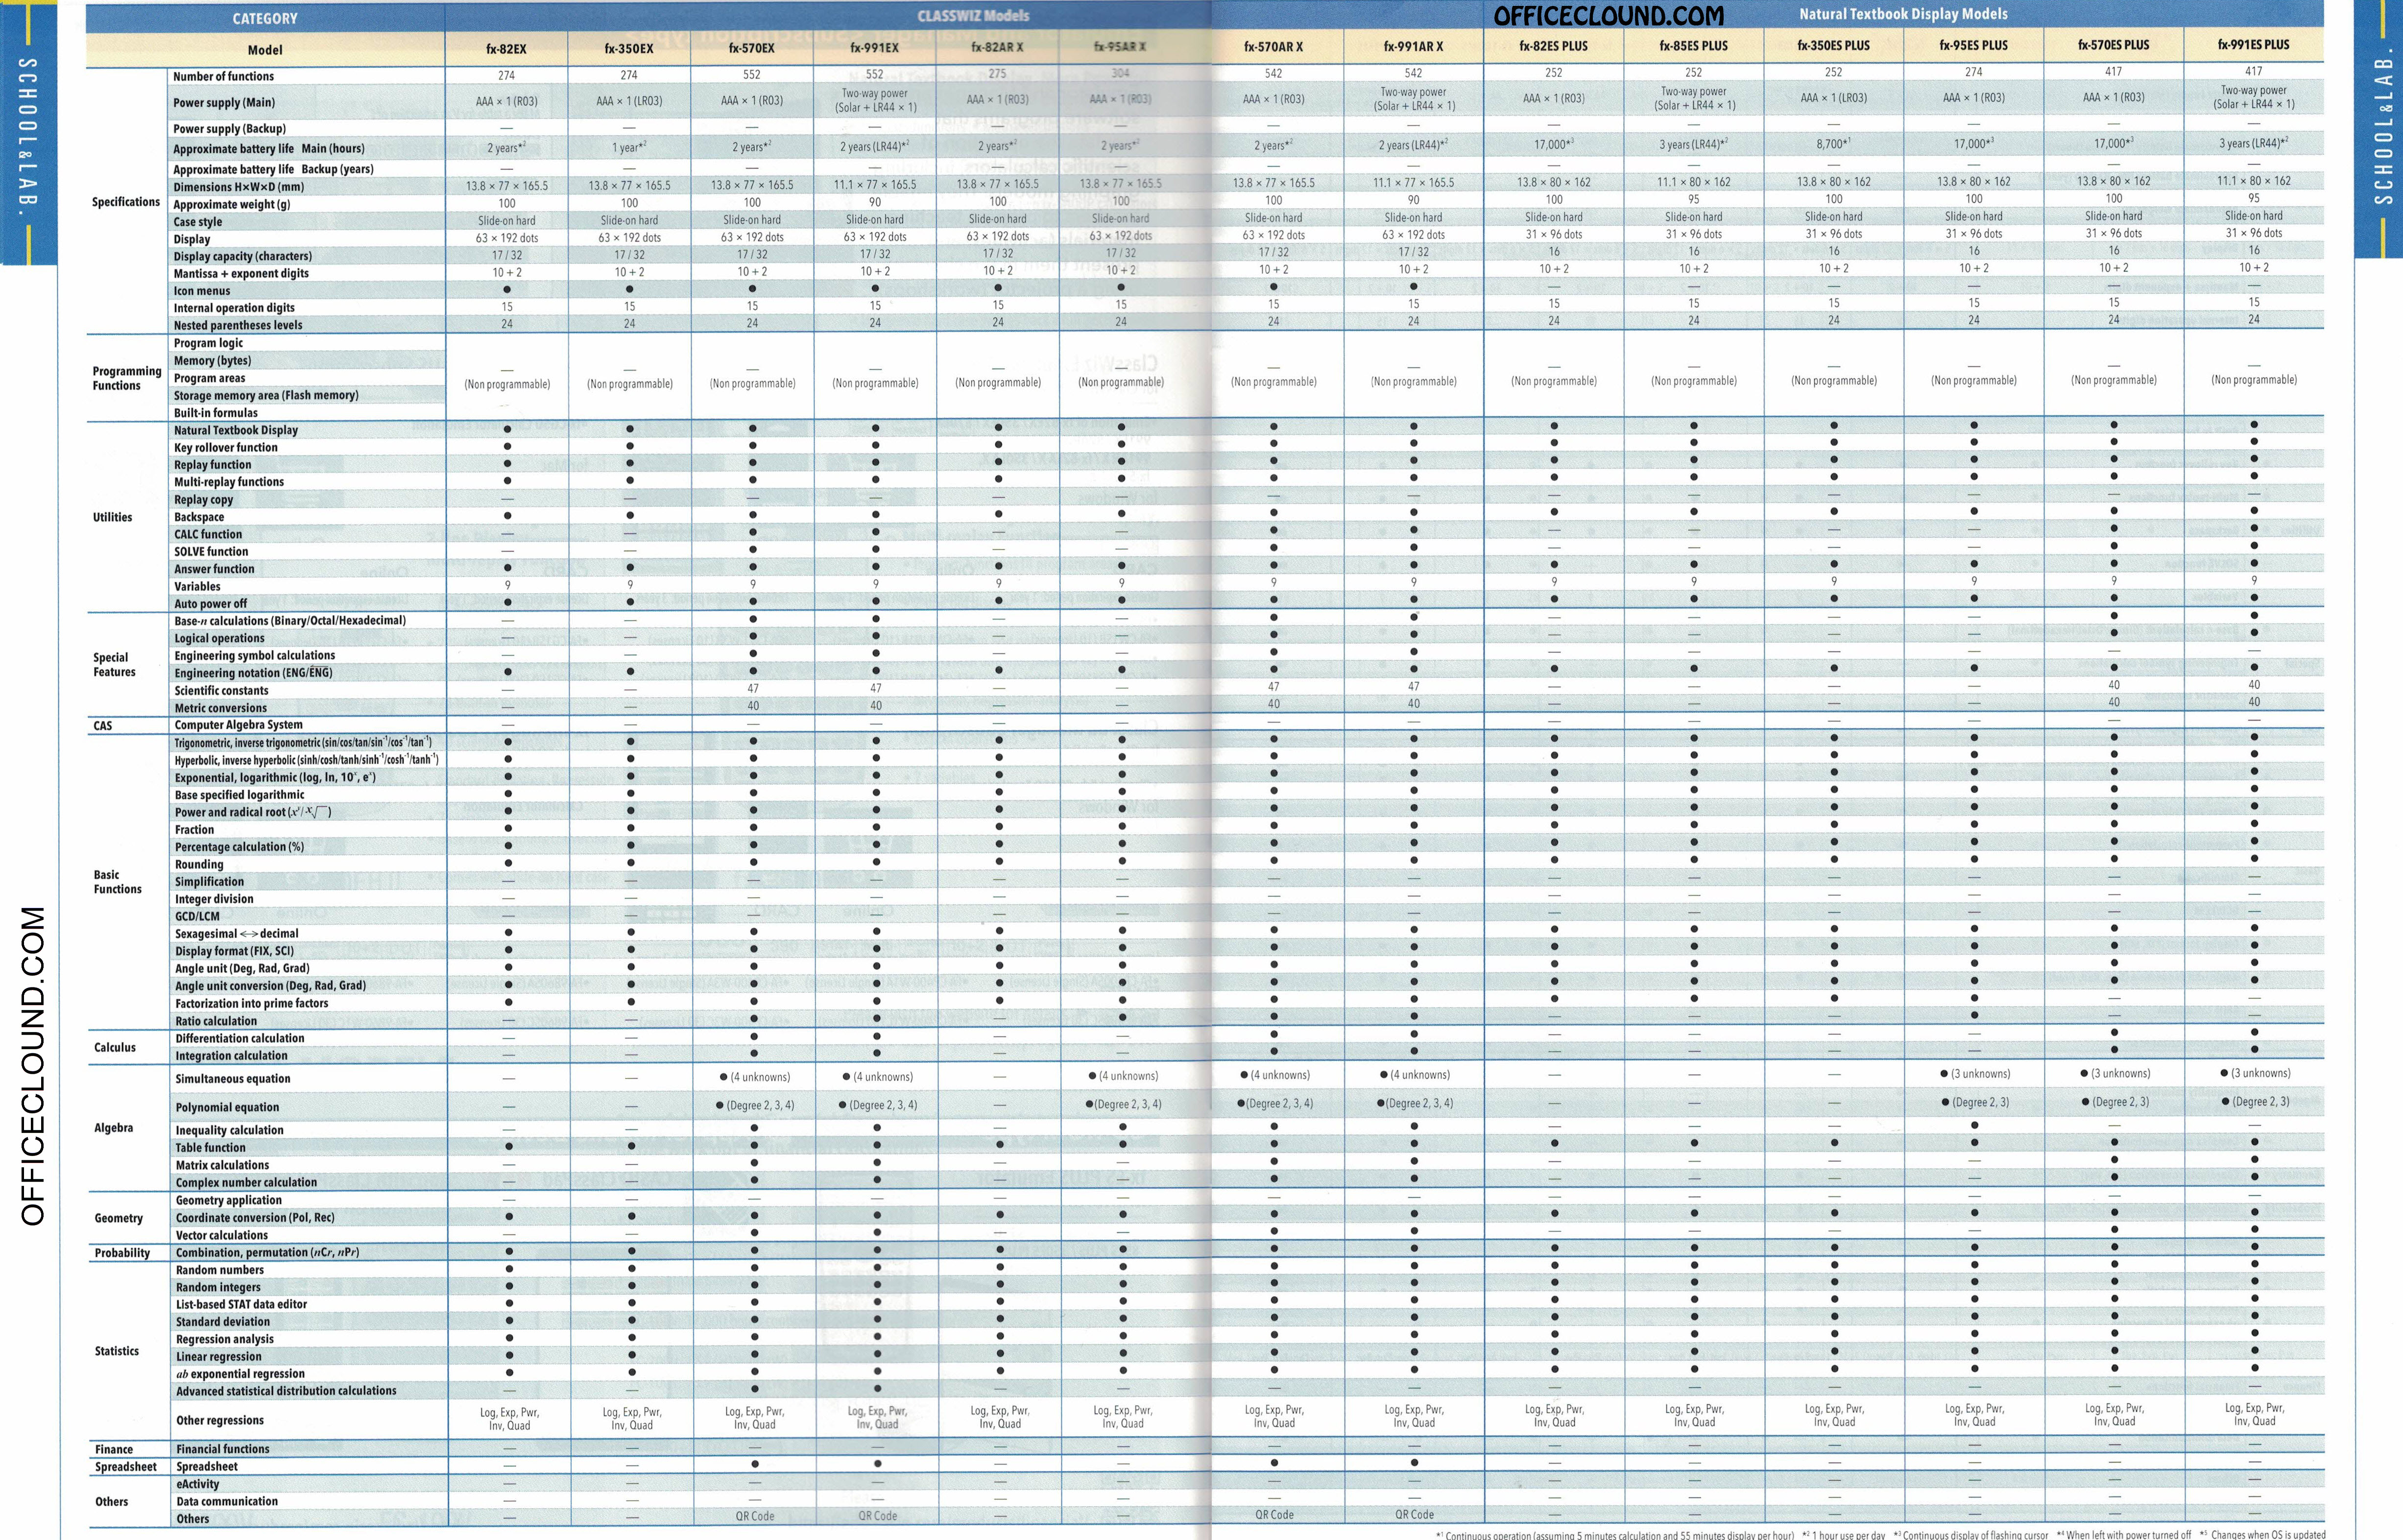Click the Computer Algebra System row label

[x=238, y=725]
